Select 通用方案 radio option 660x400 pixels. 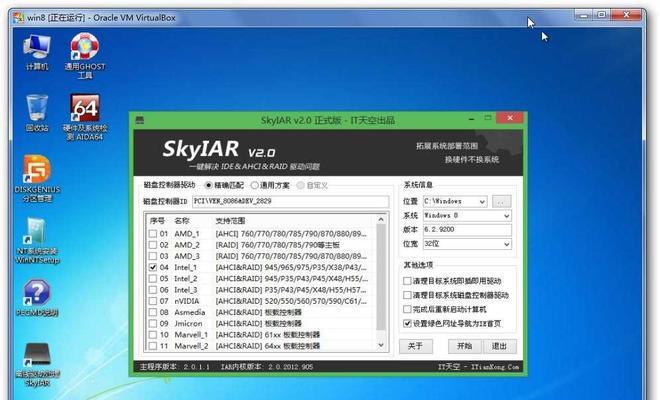pyautogui.click(x=270, y=185)
